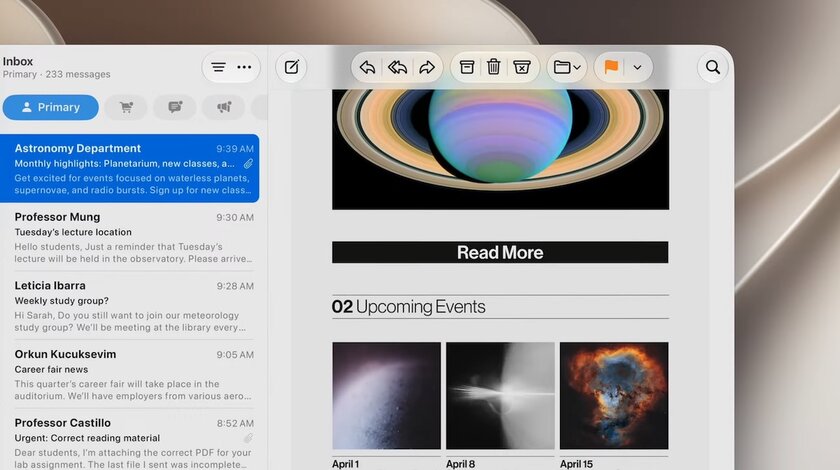Viewport: 840px width, 470px height.
Task: Delete the message with trash icon
Action: point(493,67)
